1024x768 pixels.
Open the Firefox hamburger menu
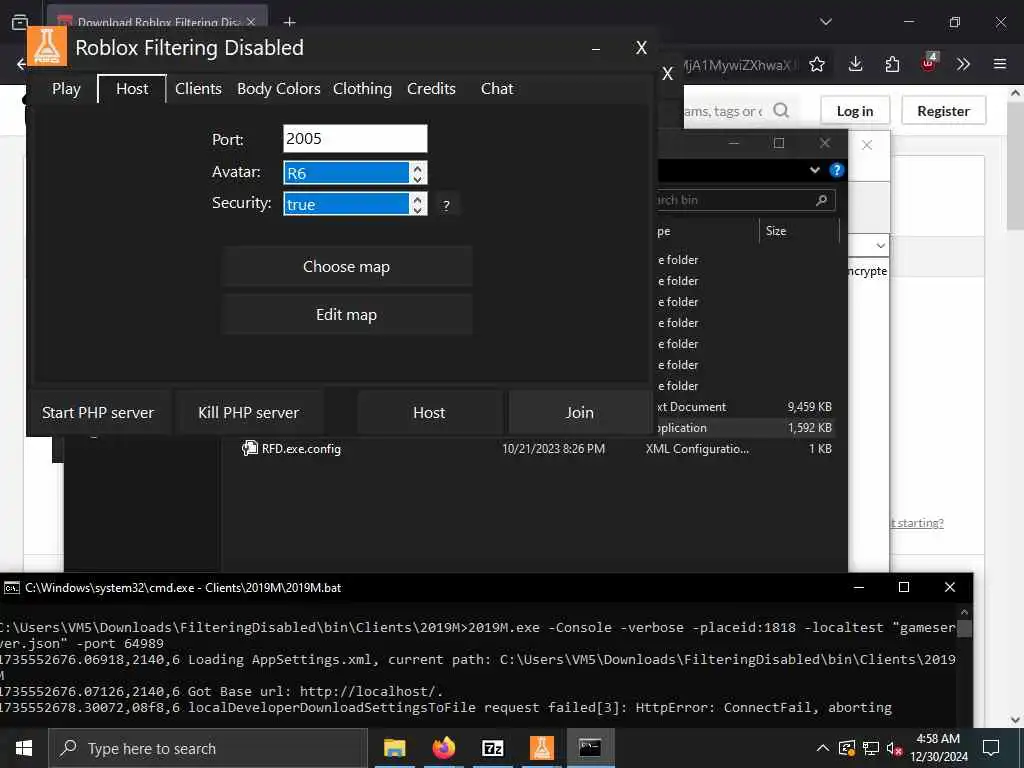coord(1000,64)
